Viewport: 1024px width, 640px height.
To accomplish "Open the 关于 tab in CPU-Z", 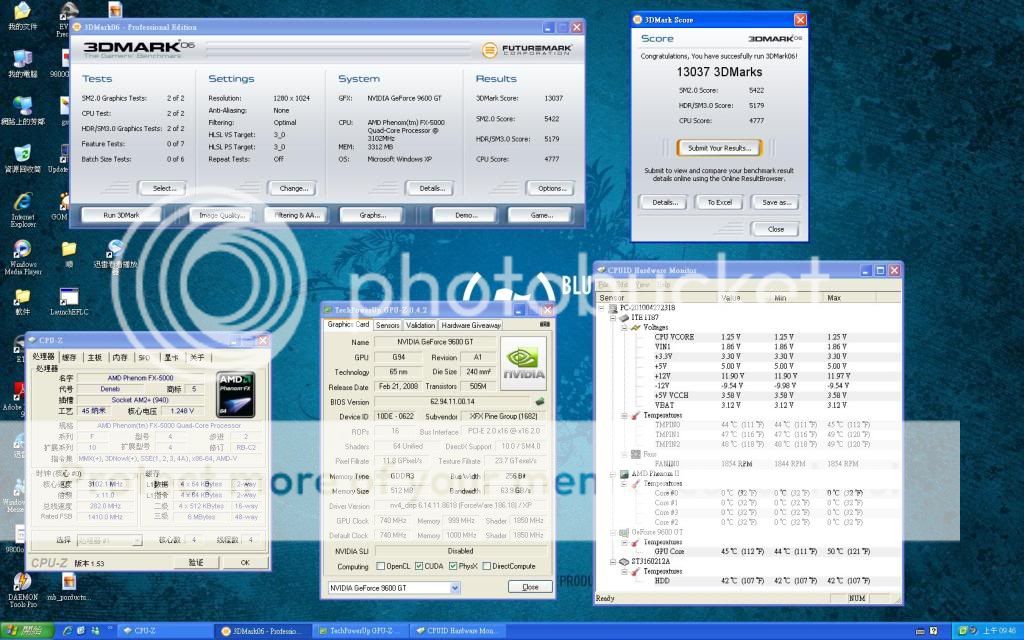I will click(197, 357).
